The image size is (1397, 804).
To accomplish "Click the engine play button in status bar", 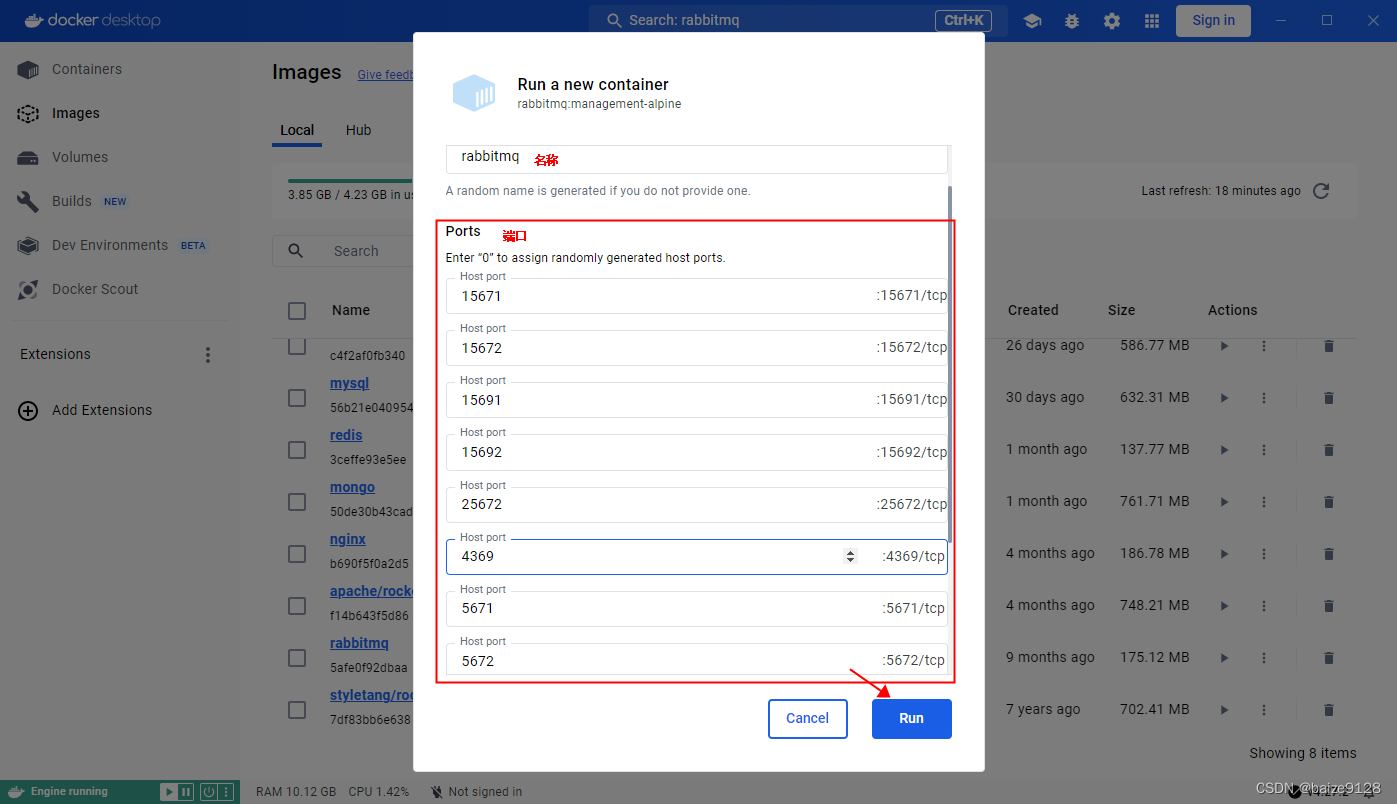I will [169, 792].
